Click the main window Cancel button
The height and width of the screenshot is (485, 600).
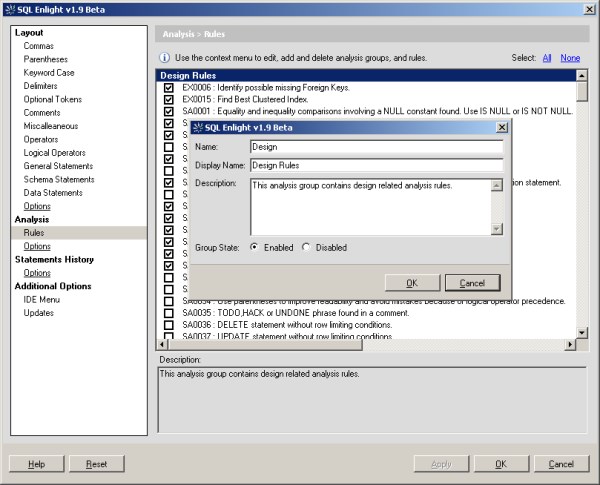[x=561, y=464]
